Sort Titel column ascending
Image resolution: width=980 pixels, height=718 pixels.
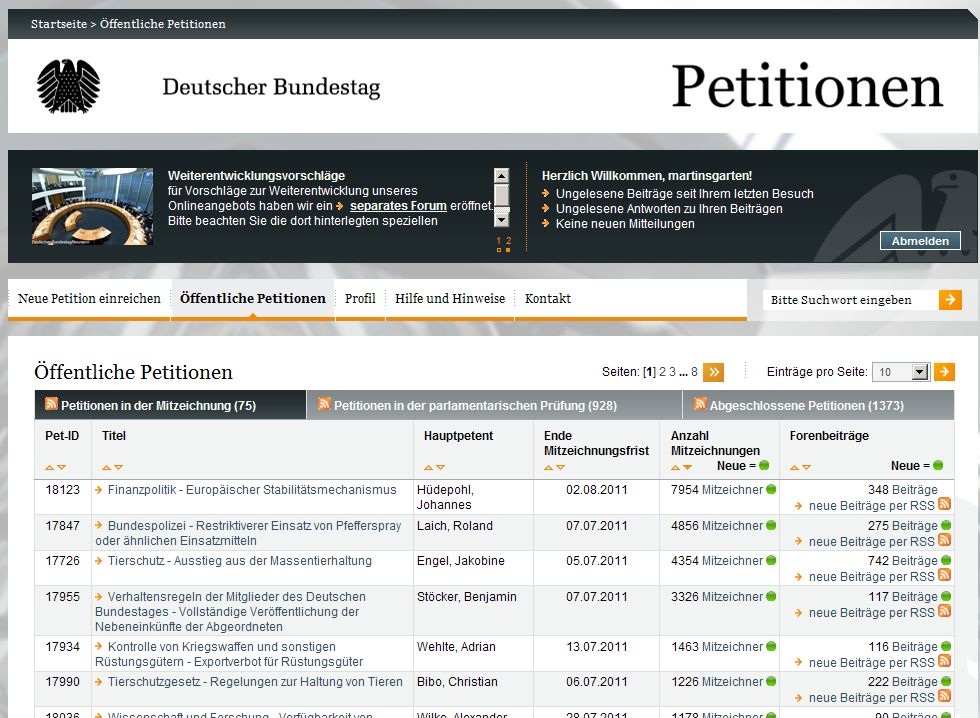coord(106,467)
